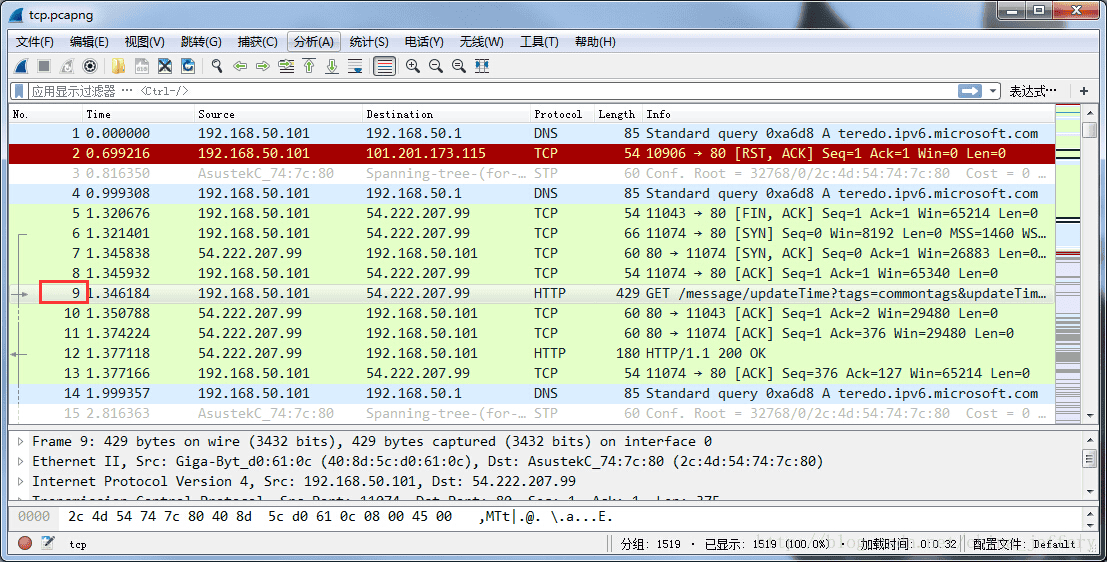Expand the Frame 9 details row
This screenshot has height=562, width=1107.
click(22, 441)
